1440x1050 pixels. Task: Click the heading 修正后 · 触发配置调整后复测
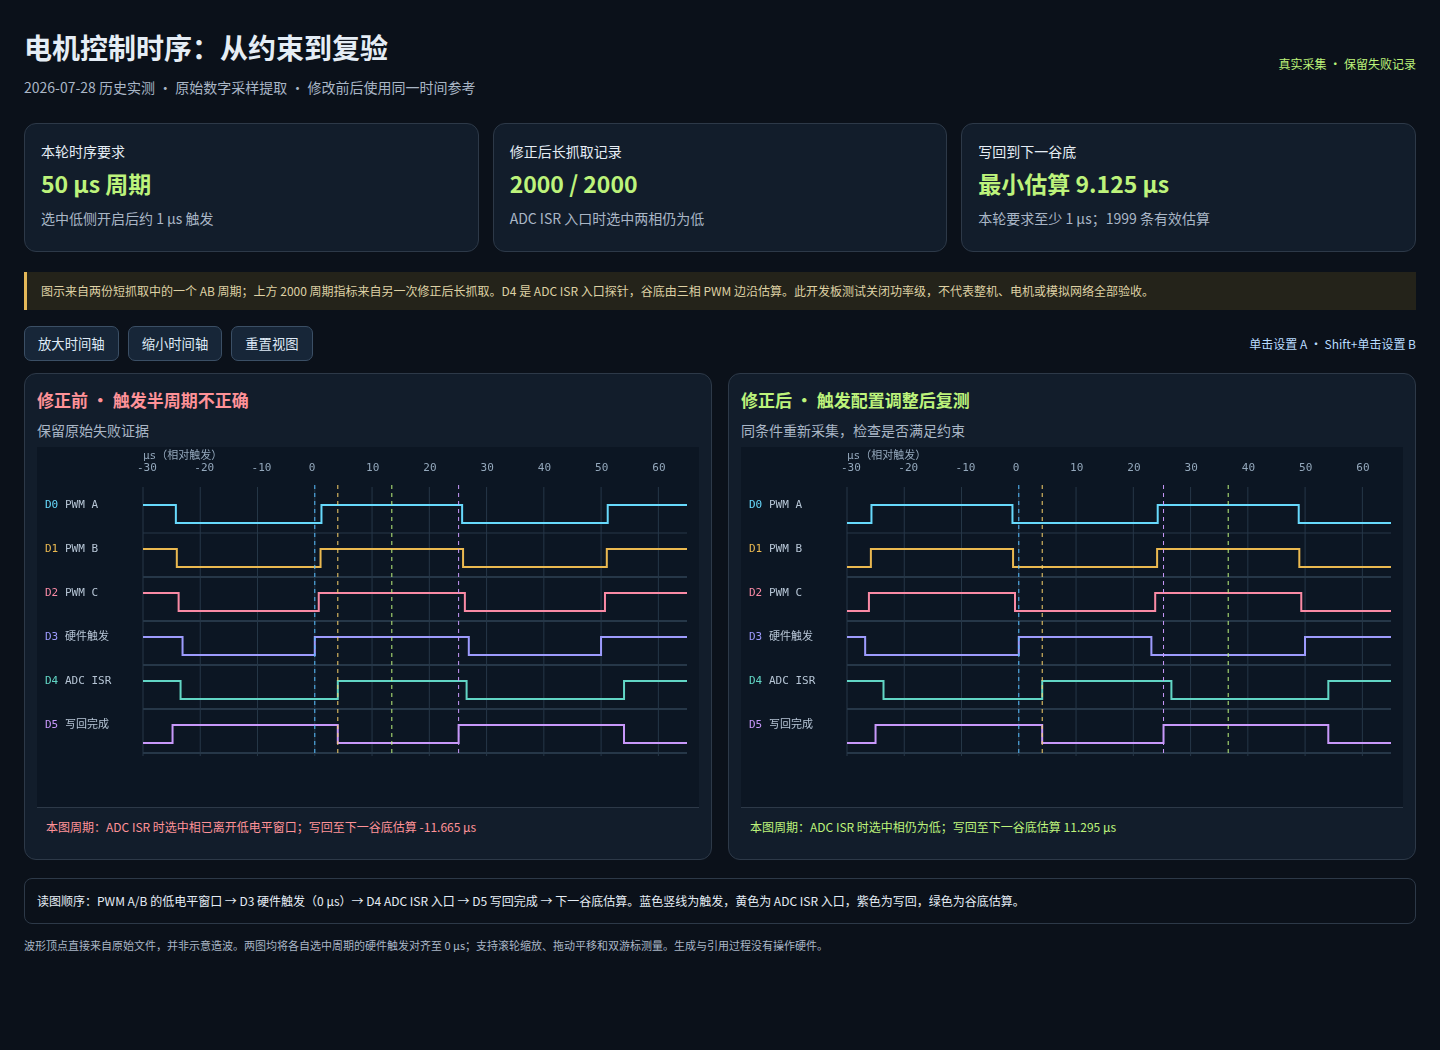pyautogui.click(x=855, y=401)
